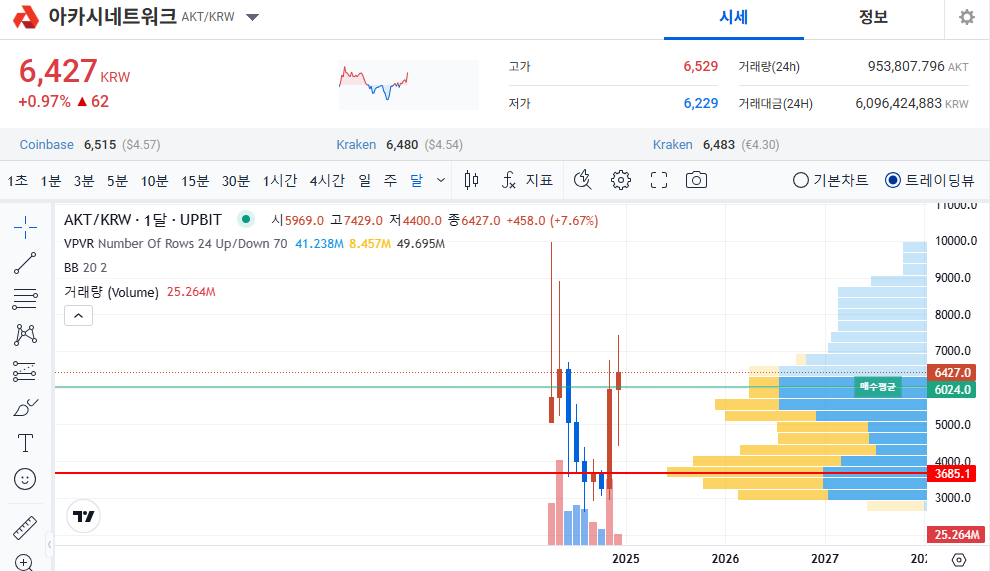Set the interval to 1시간
The height and width of the screenshot is (571, 990).
(280, 181)
